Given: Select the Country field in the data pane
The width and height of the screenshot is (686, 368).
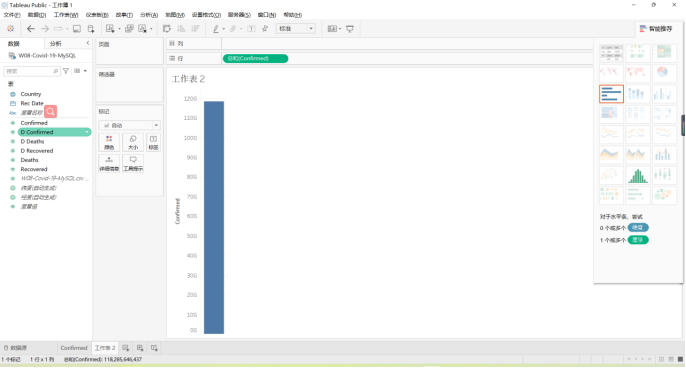Looking at the screenshot, I should [31, 94].
